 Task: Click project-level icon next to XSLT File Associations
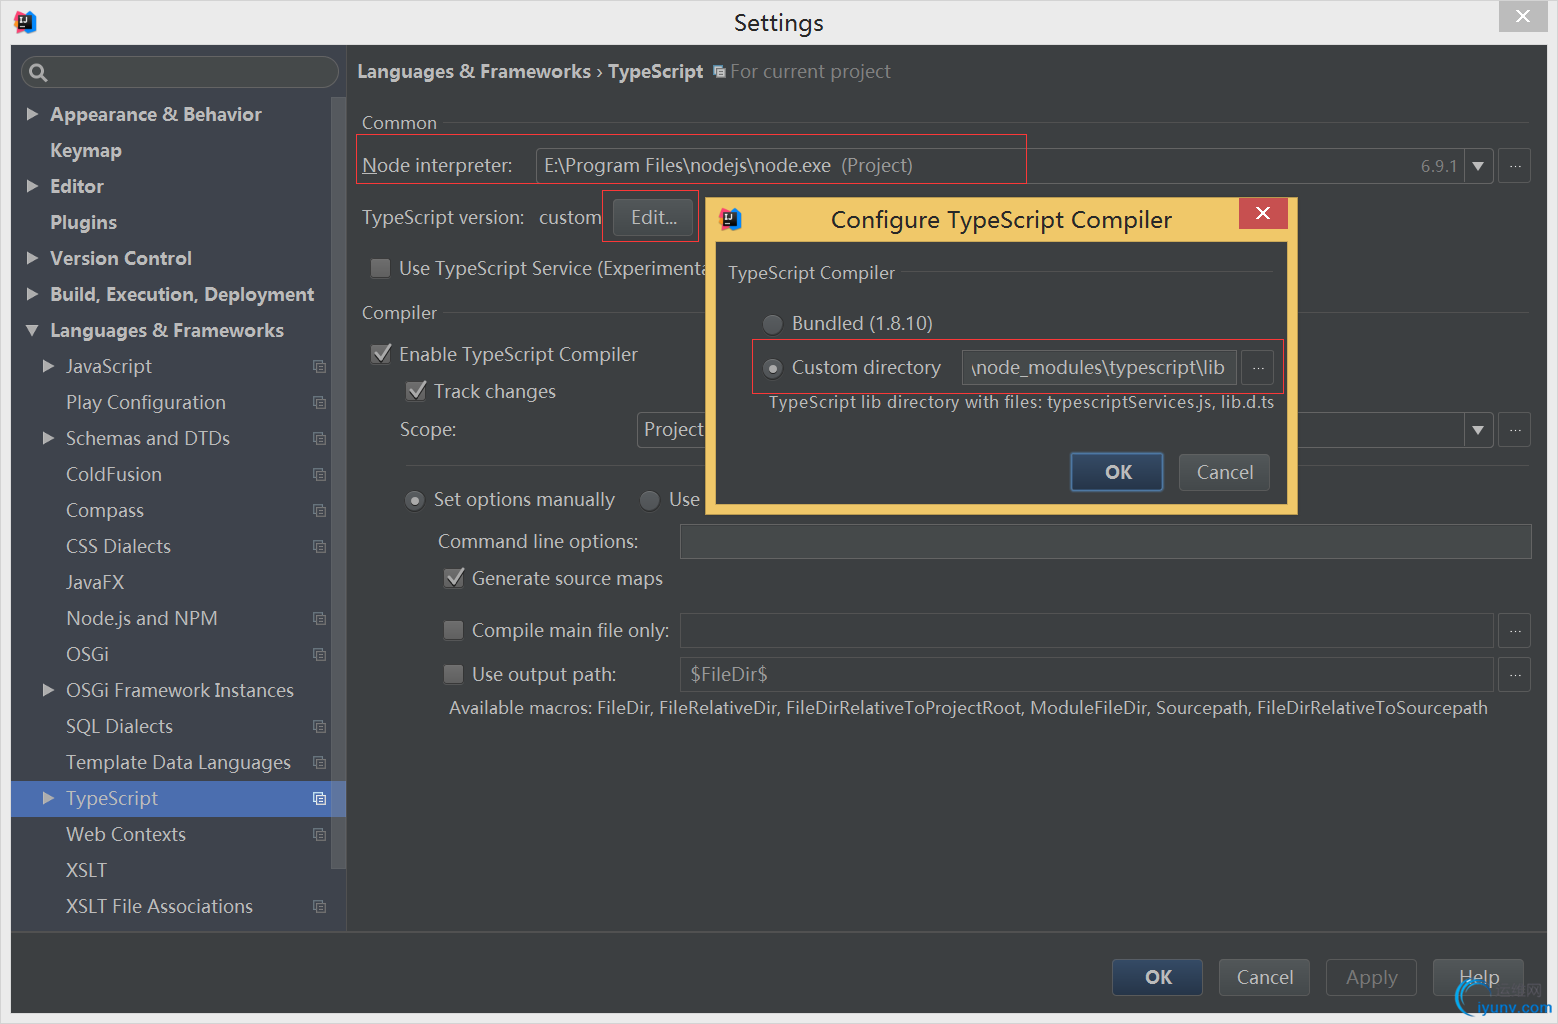(319, 907)
